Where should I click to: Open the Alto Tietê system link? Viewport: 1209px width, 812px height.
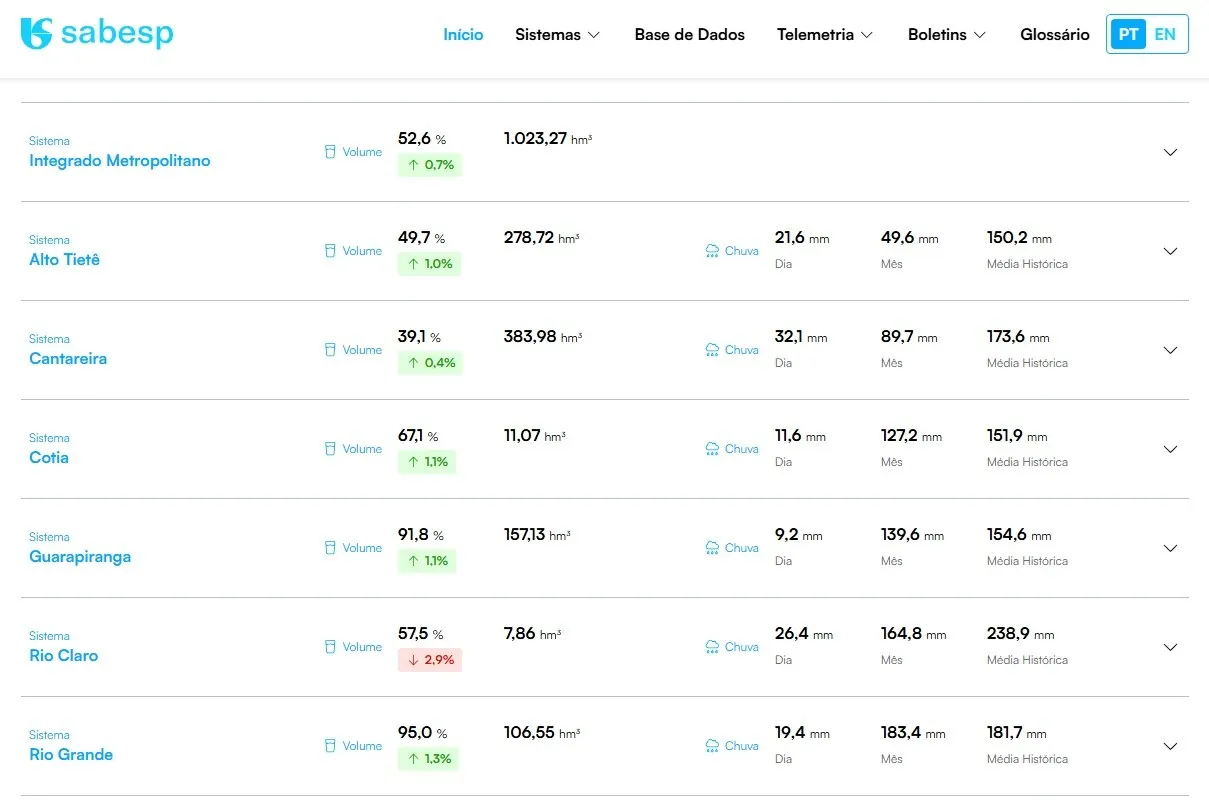pos(65,260)
